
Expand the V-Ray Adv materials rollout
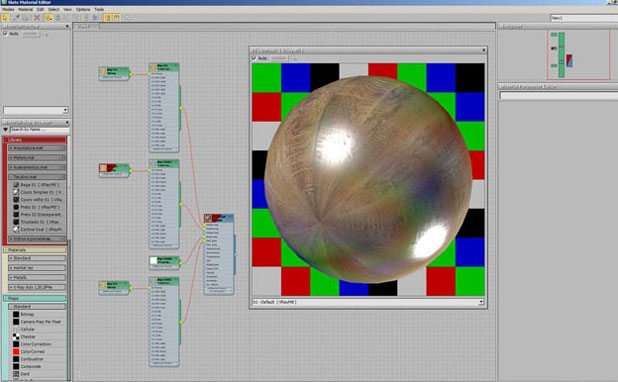click(x=37, y=287)
